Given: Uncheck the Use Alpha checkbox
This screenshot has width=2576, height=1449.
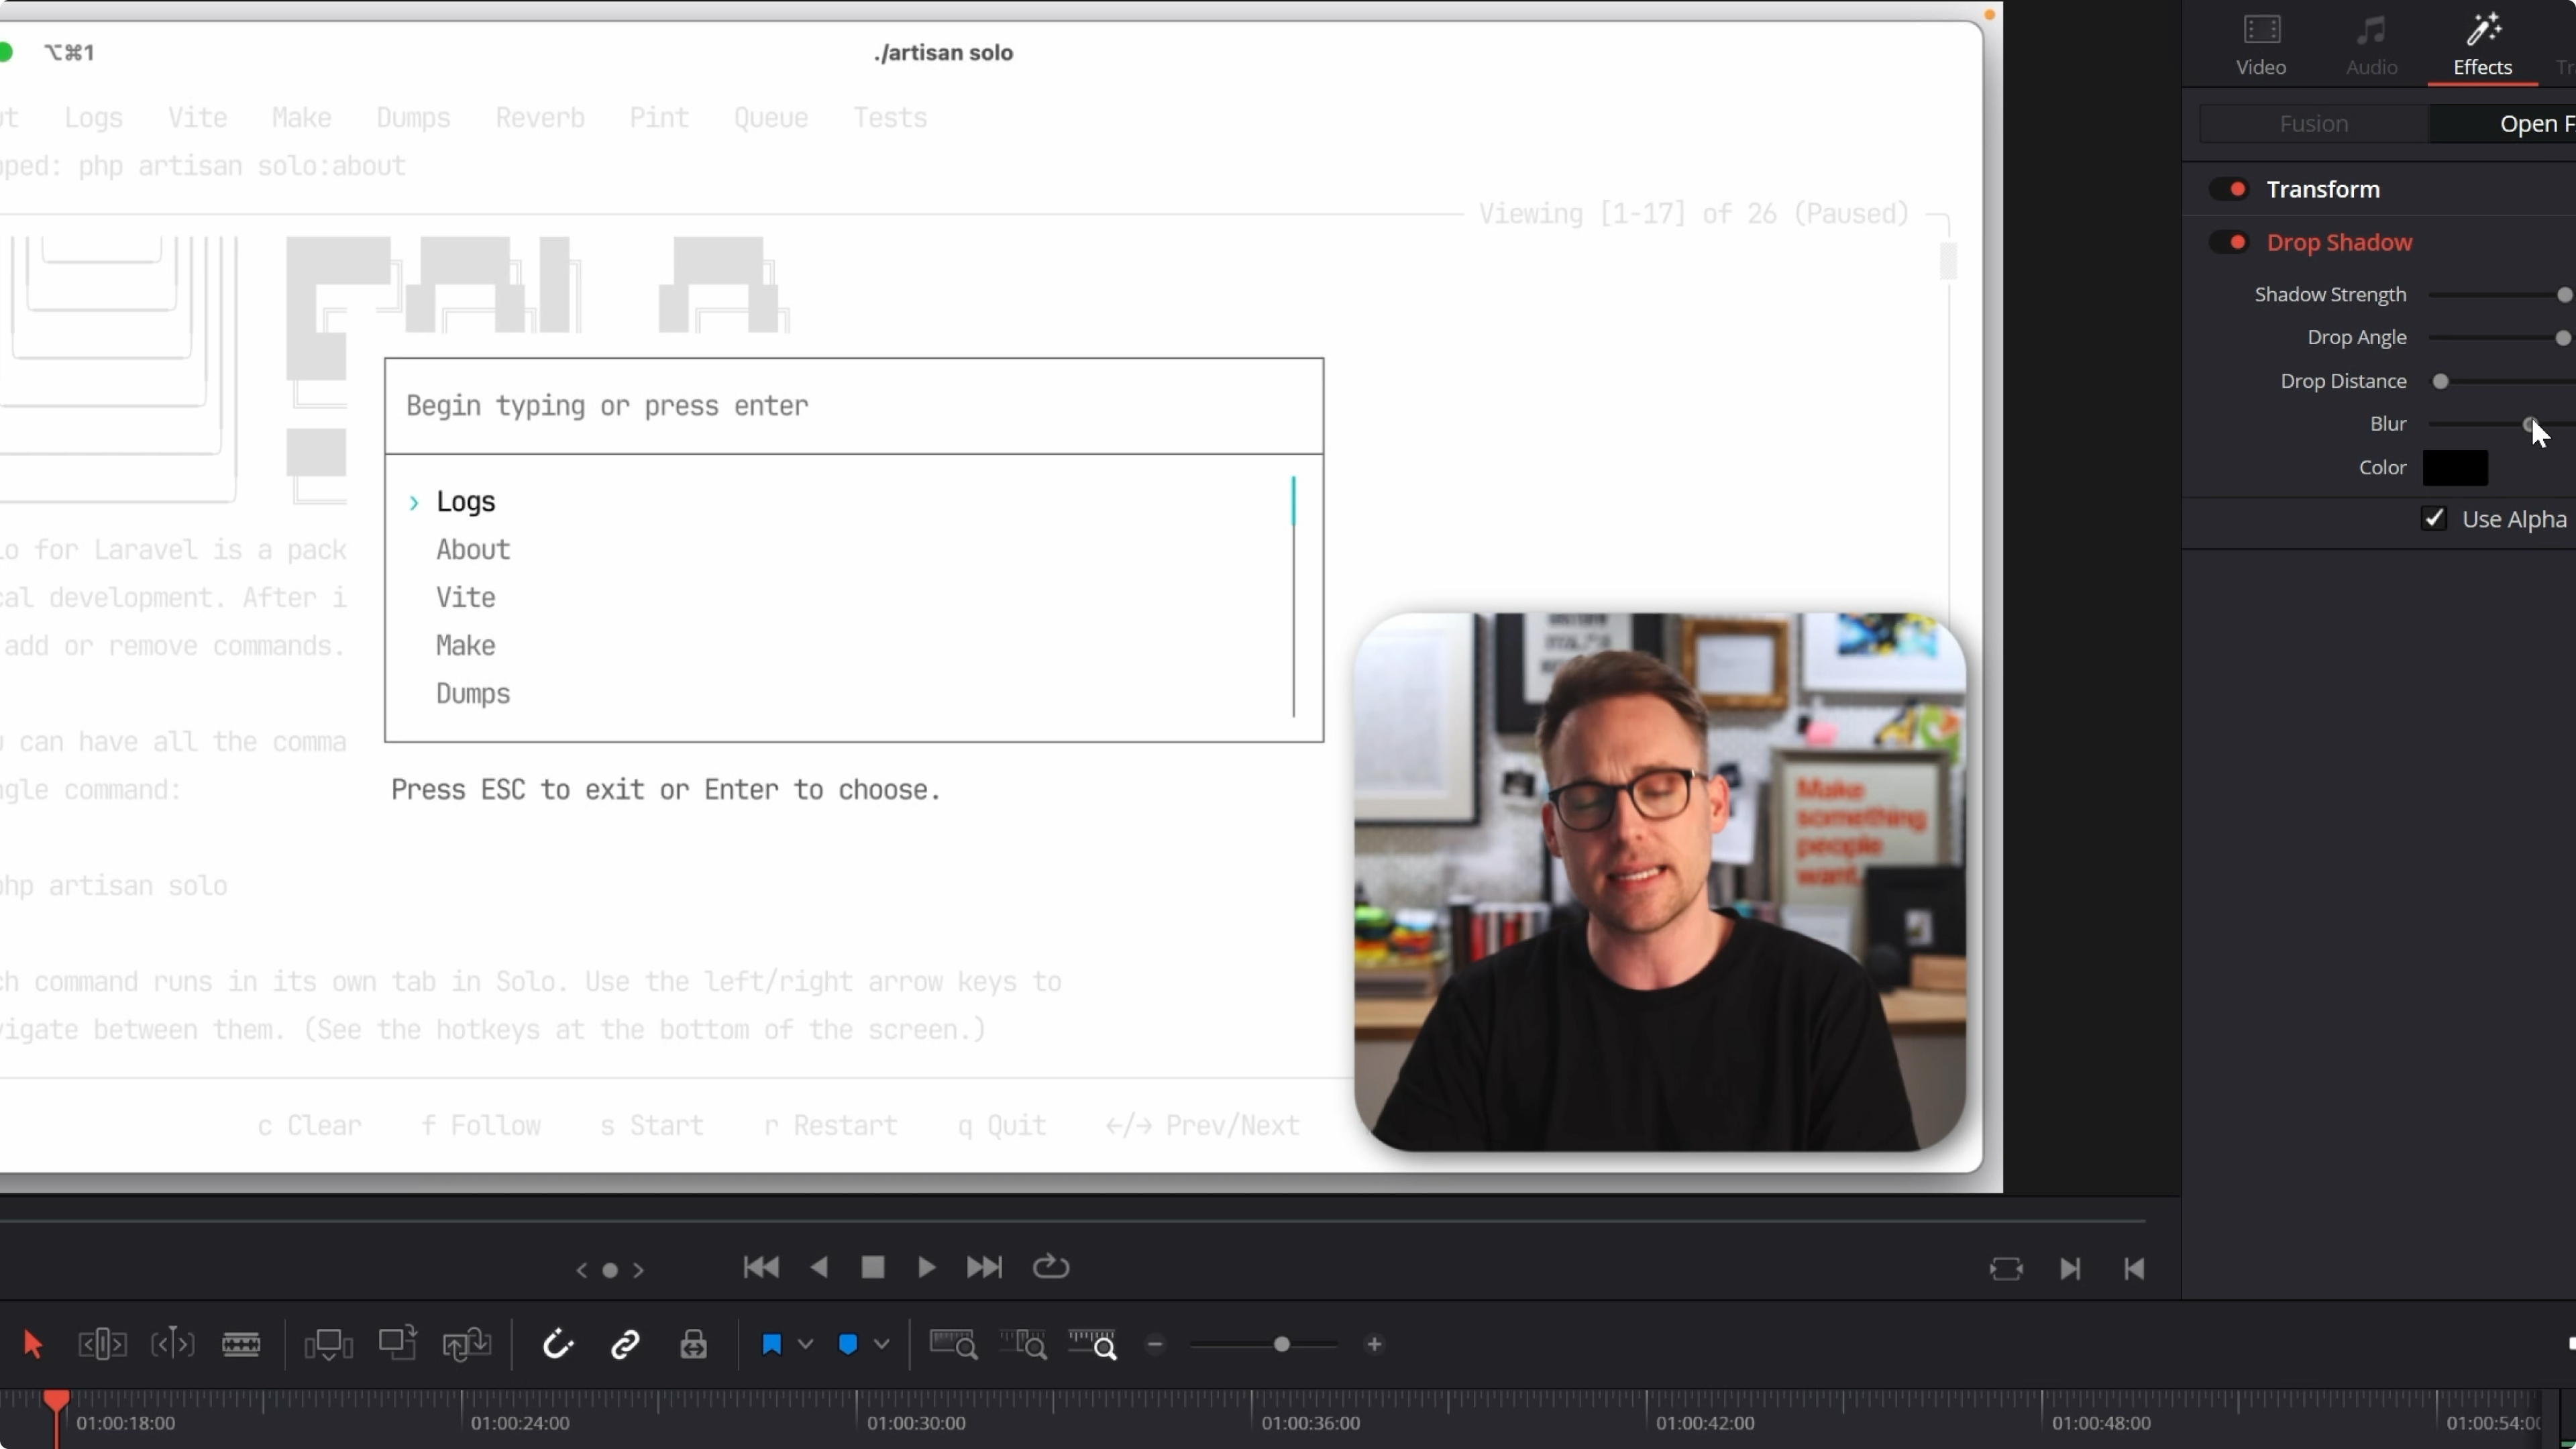Looking at the screenshot, I should [2435, 519].
